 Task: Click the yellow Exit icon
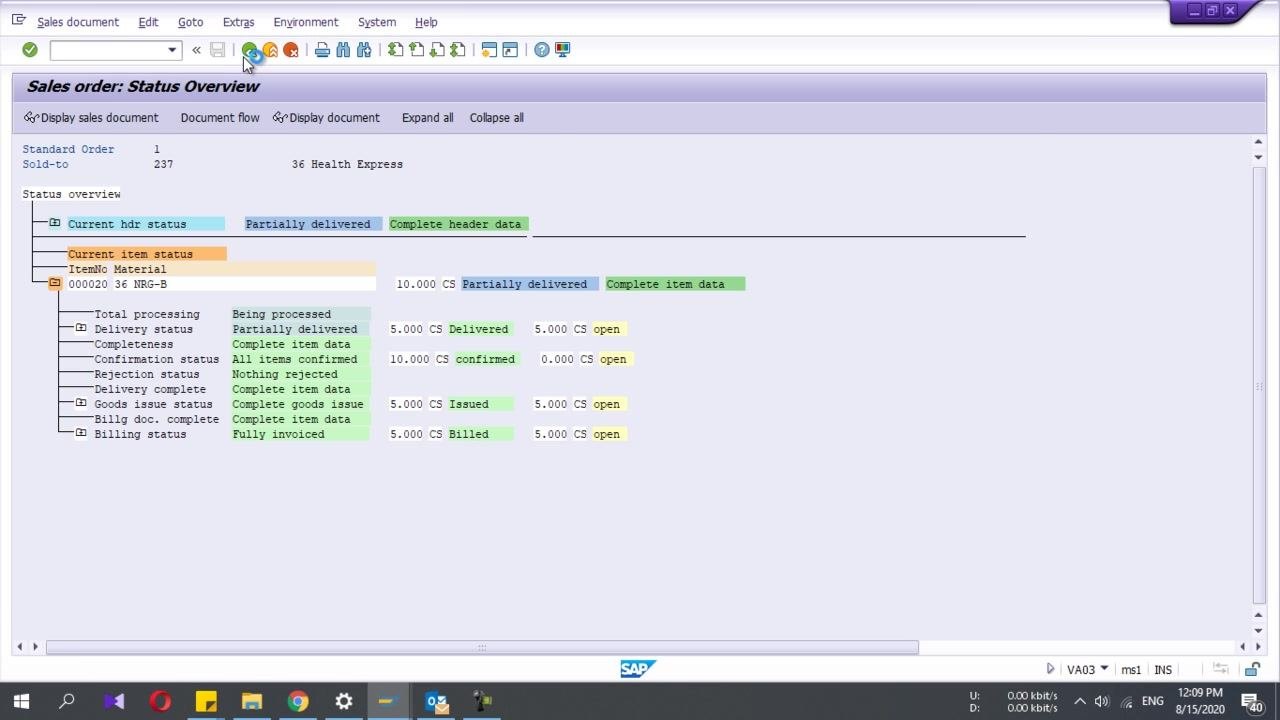(270, 50)
